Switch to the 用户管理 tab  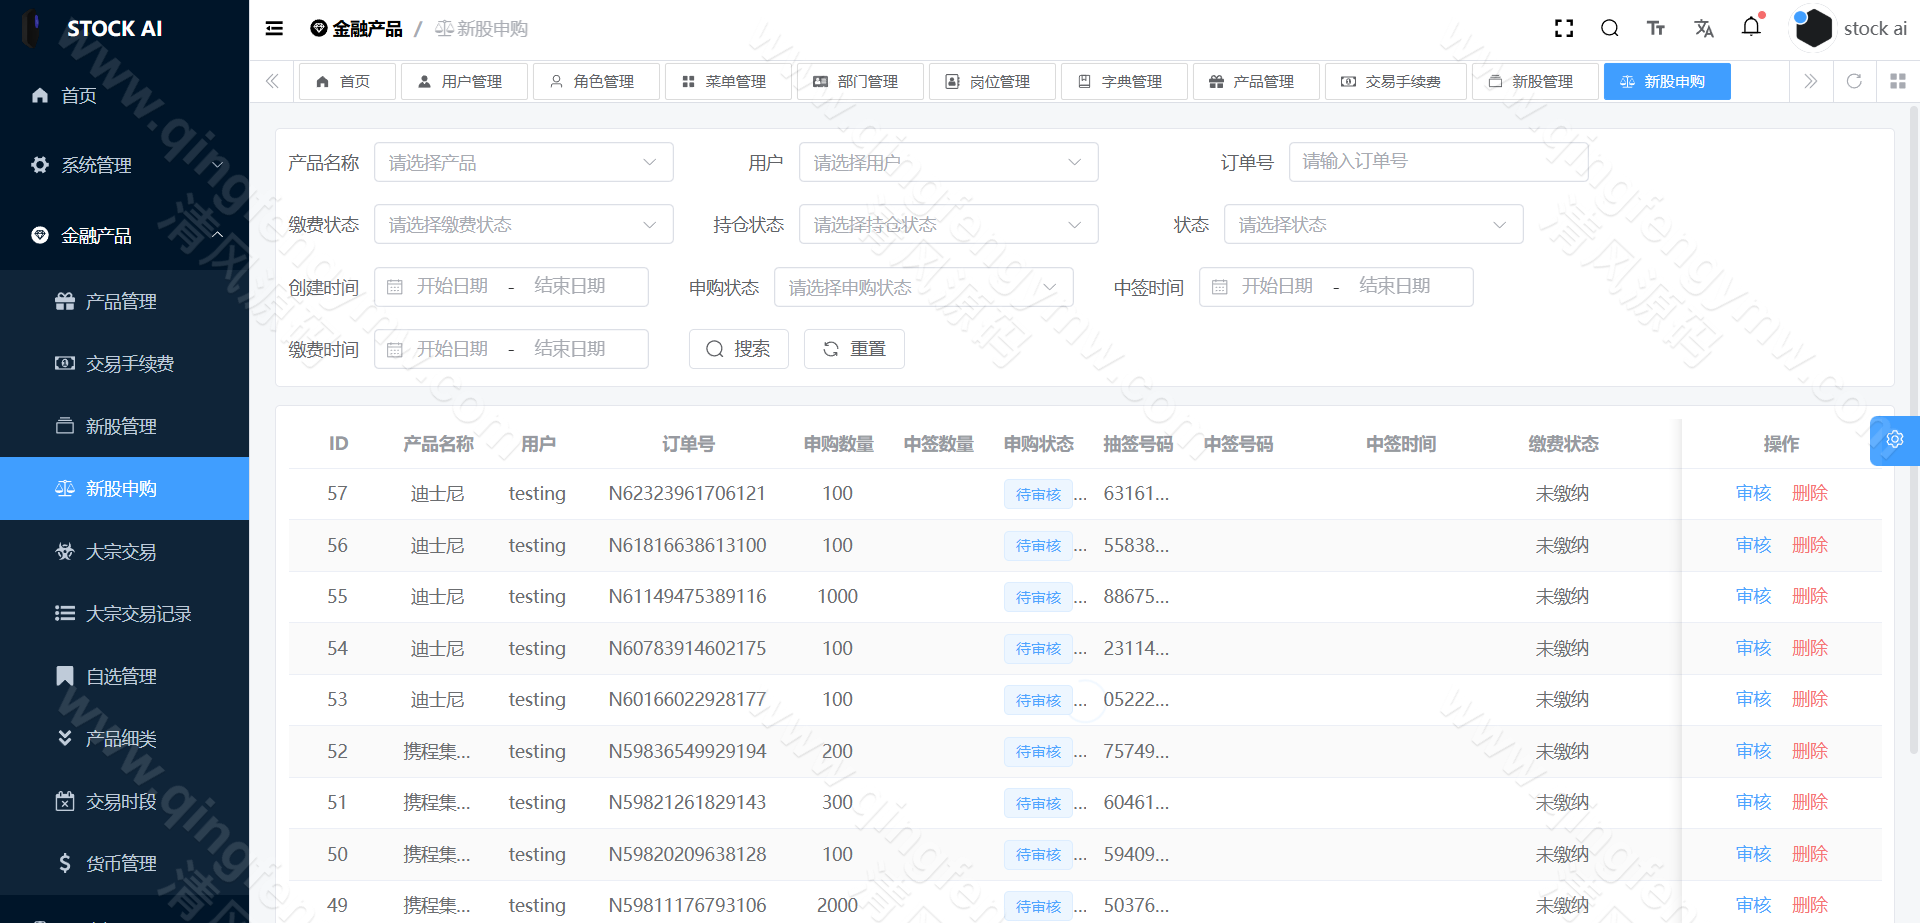point(464,81)
